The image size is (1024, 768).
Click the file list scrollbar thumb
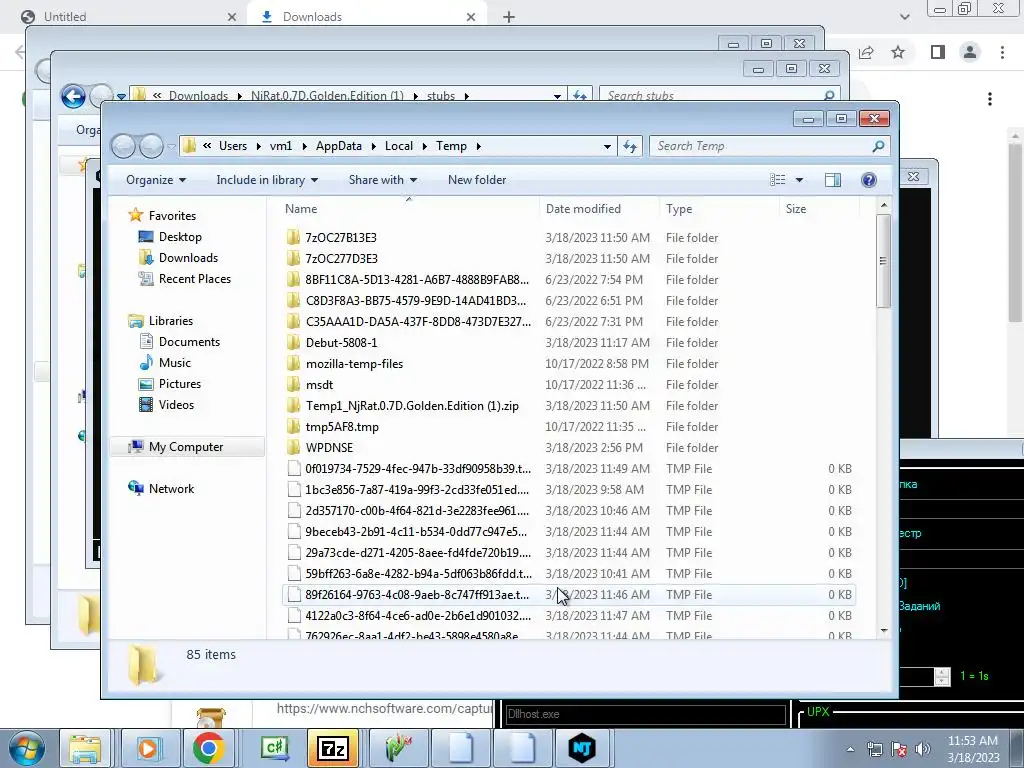point(884,261)
